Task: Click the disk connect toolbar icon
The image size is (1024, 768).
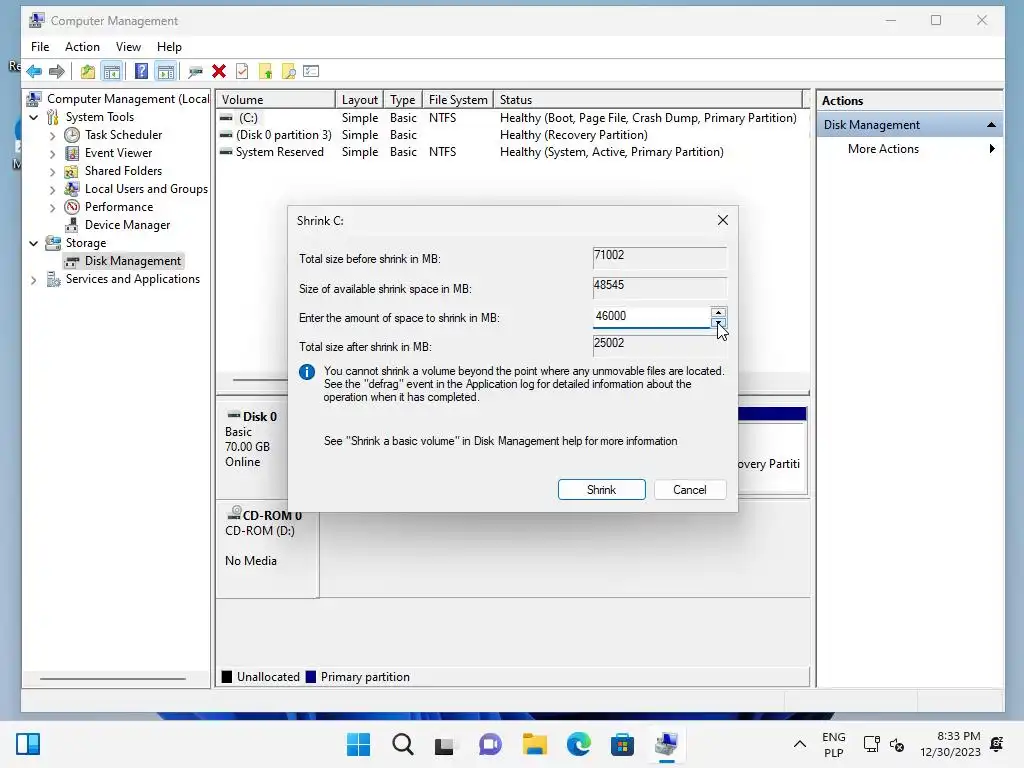Action: click(195, 71)
